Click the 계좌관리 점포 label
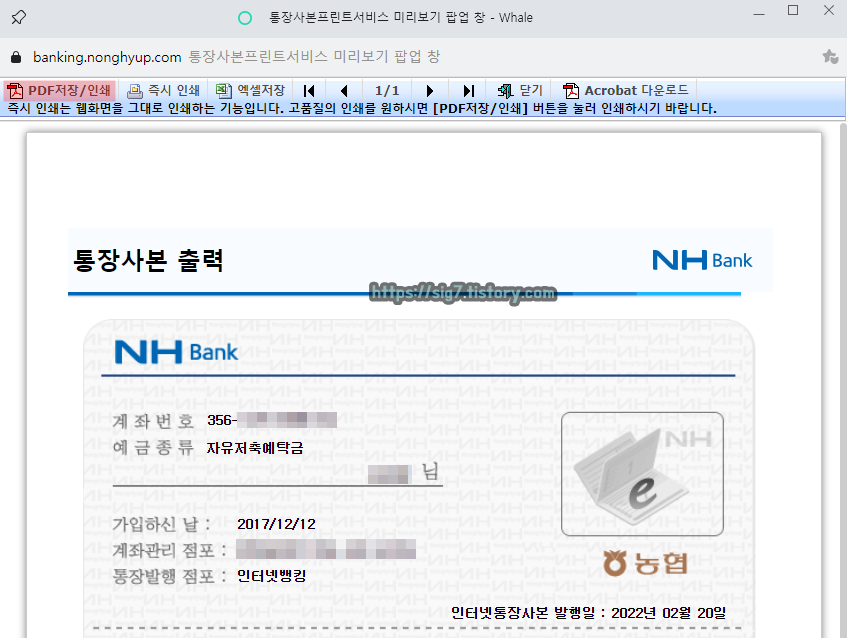 point(169,550)
